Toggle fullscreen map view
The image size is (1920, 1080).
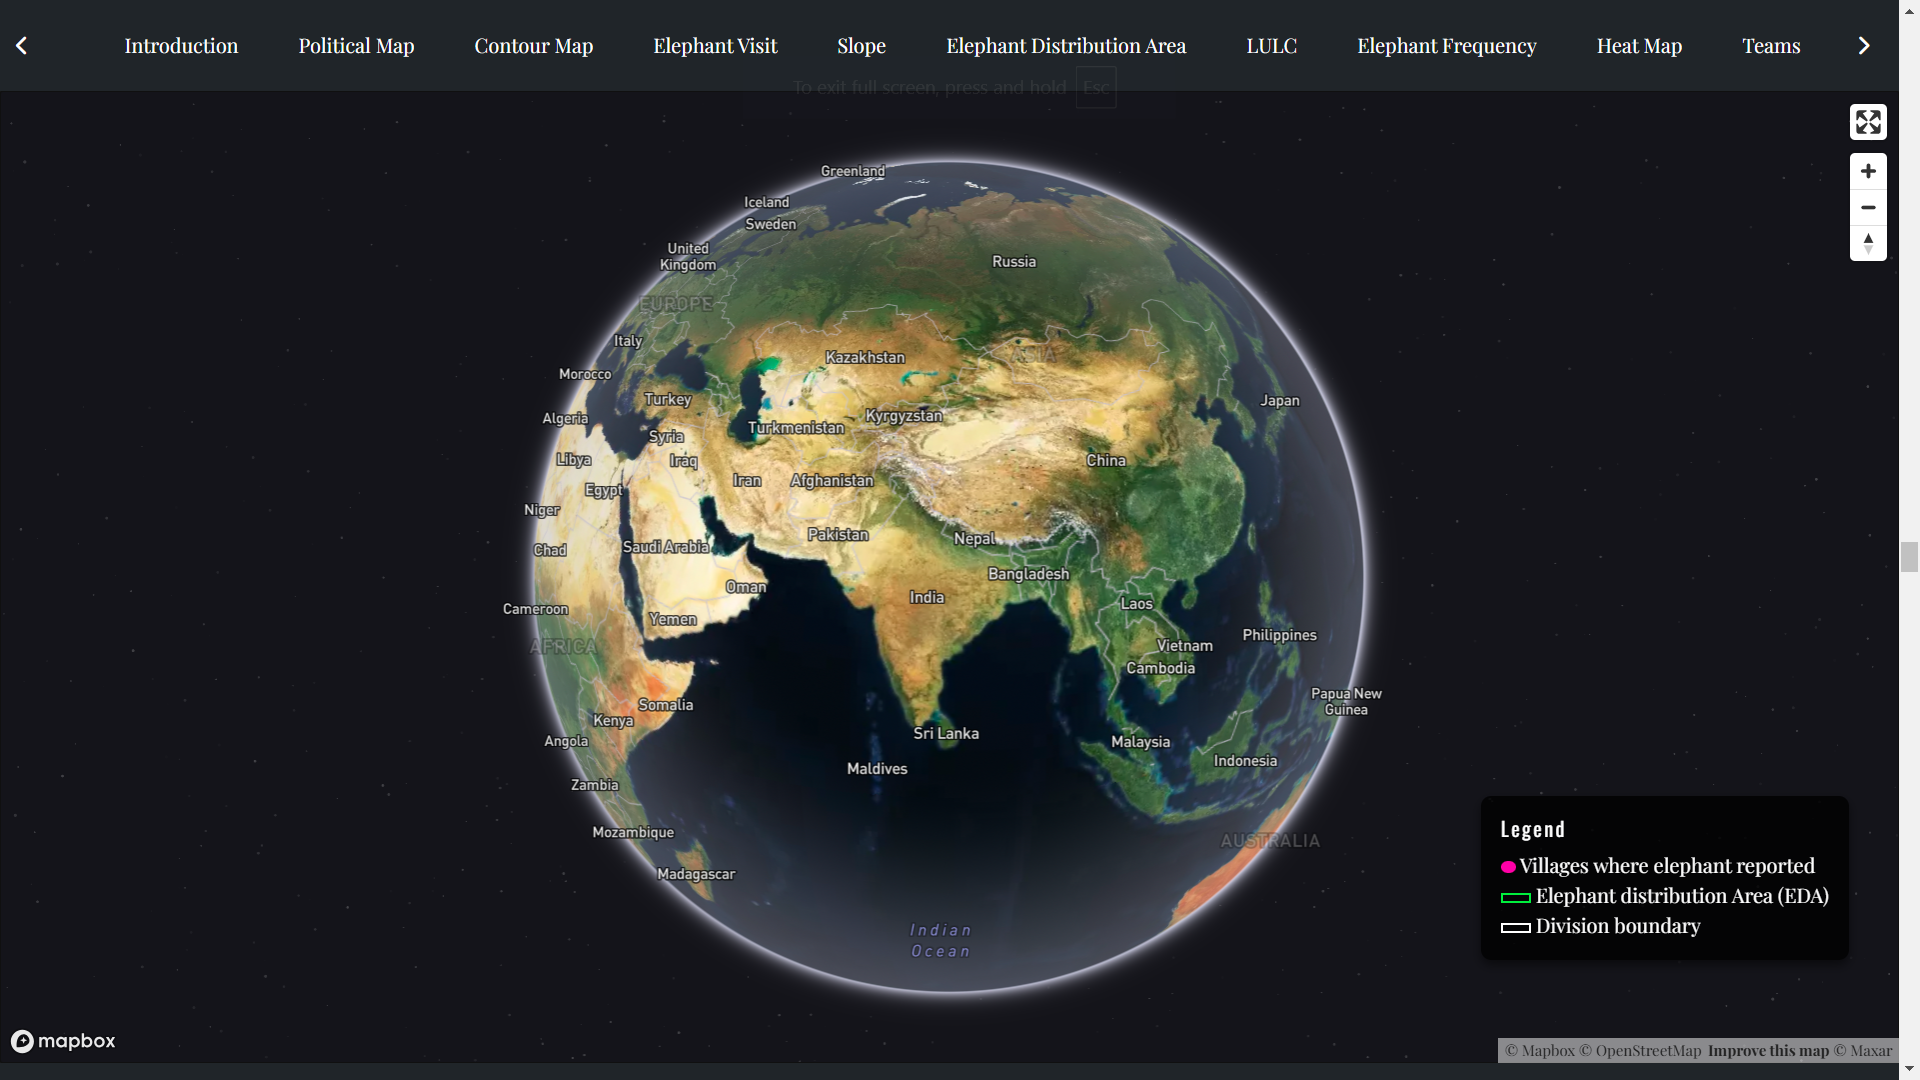pyautogui.click(x=1868, y=122)
